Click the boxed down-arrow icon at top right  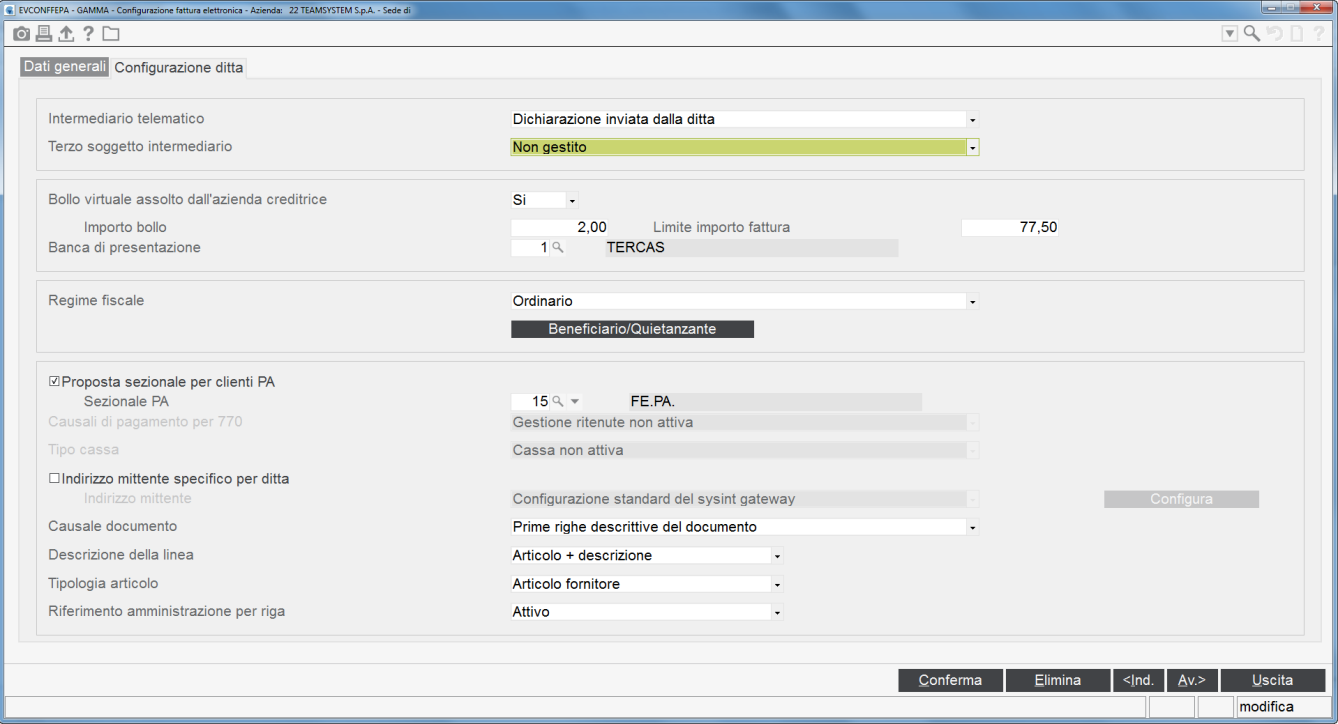tap(1230, 34)
